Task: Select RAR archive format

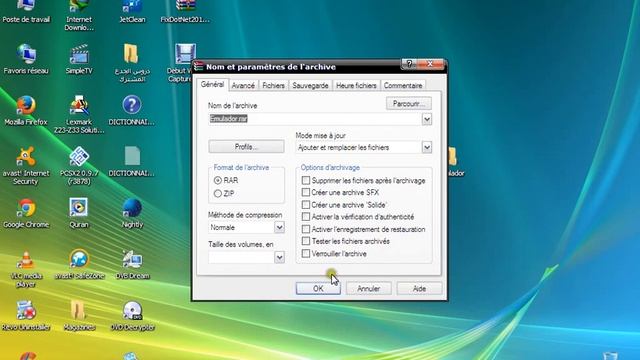Action: [x=218, y=180]
